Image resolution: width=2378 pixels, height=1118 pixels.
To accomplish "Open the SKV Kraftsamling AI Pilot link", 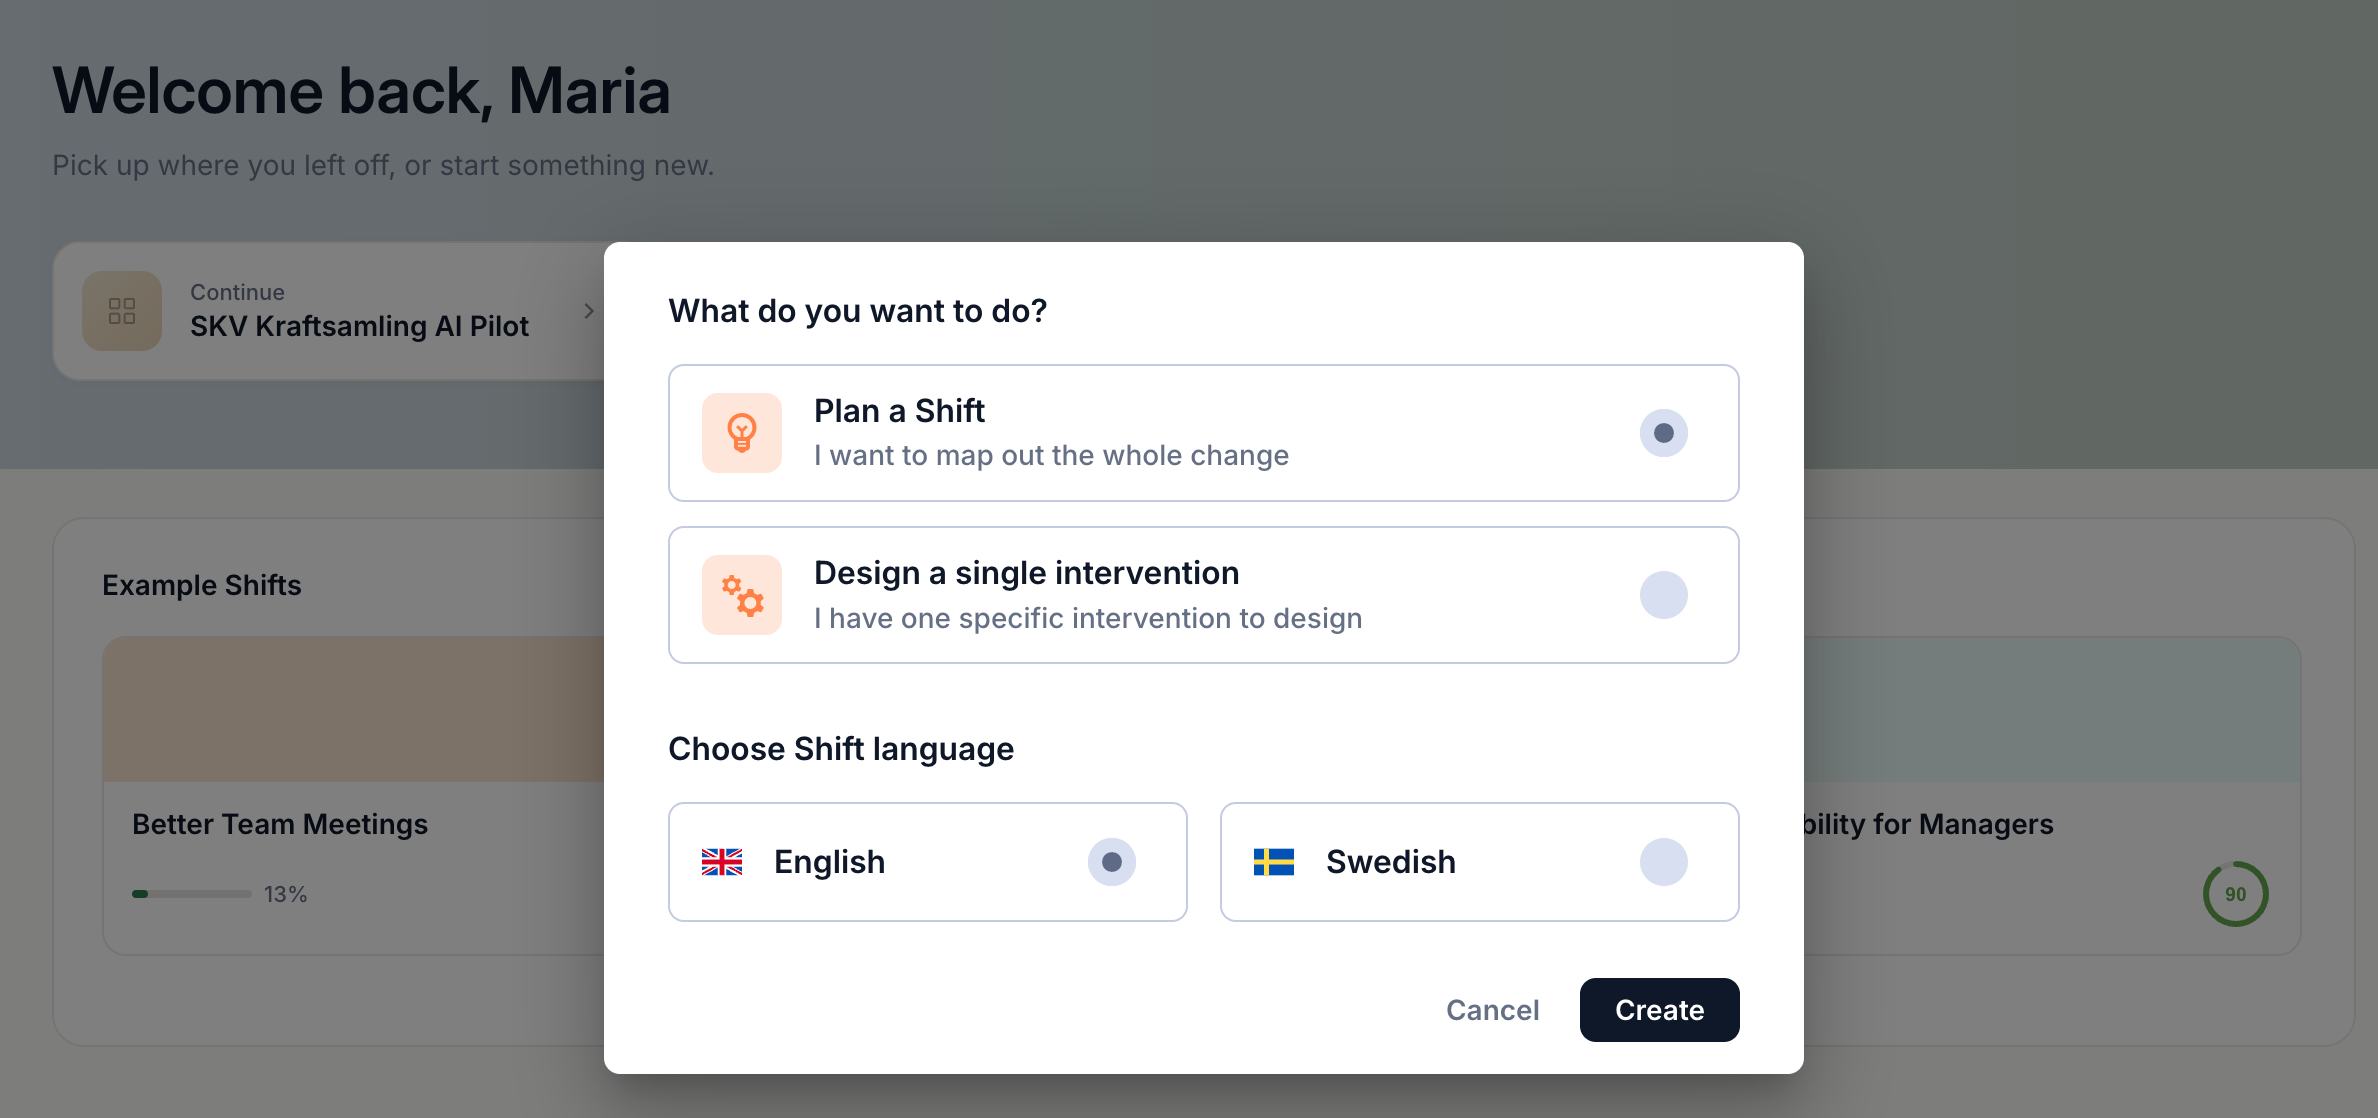I will click(359, 326).
